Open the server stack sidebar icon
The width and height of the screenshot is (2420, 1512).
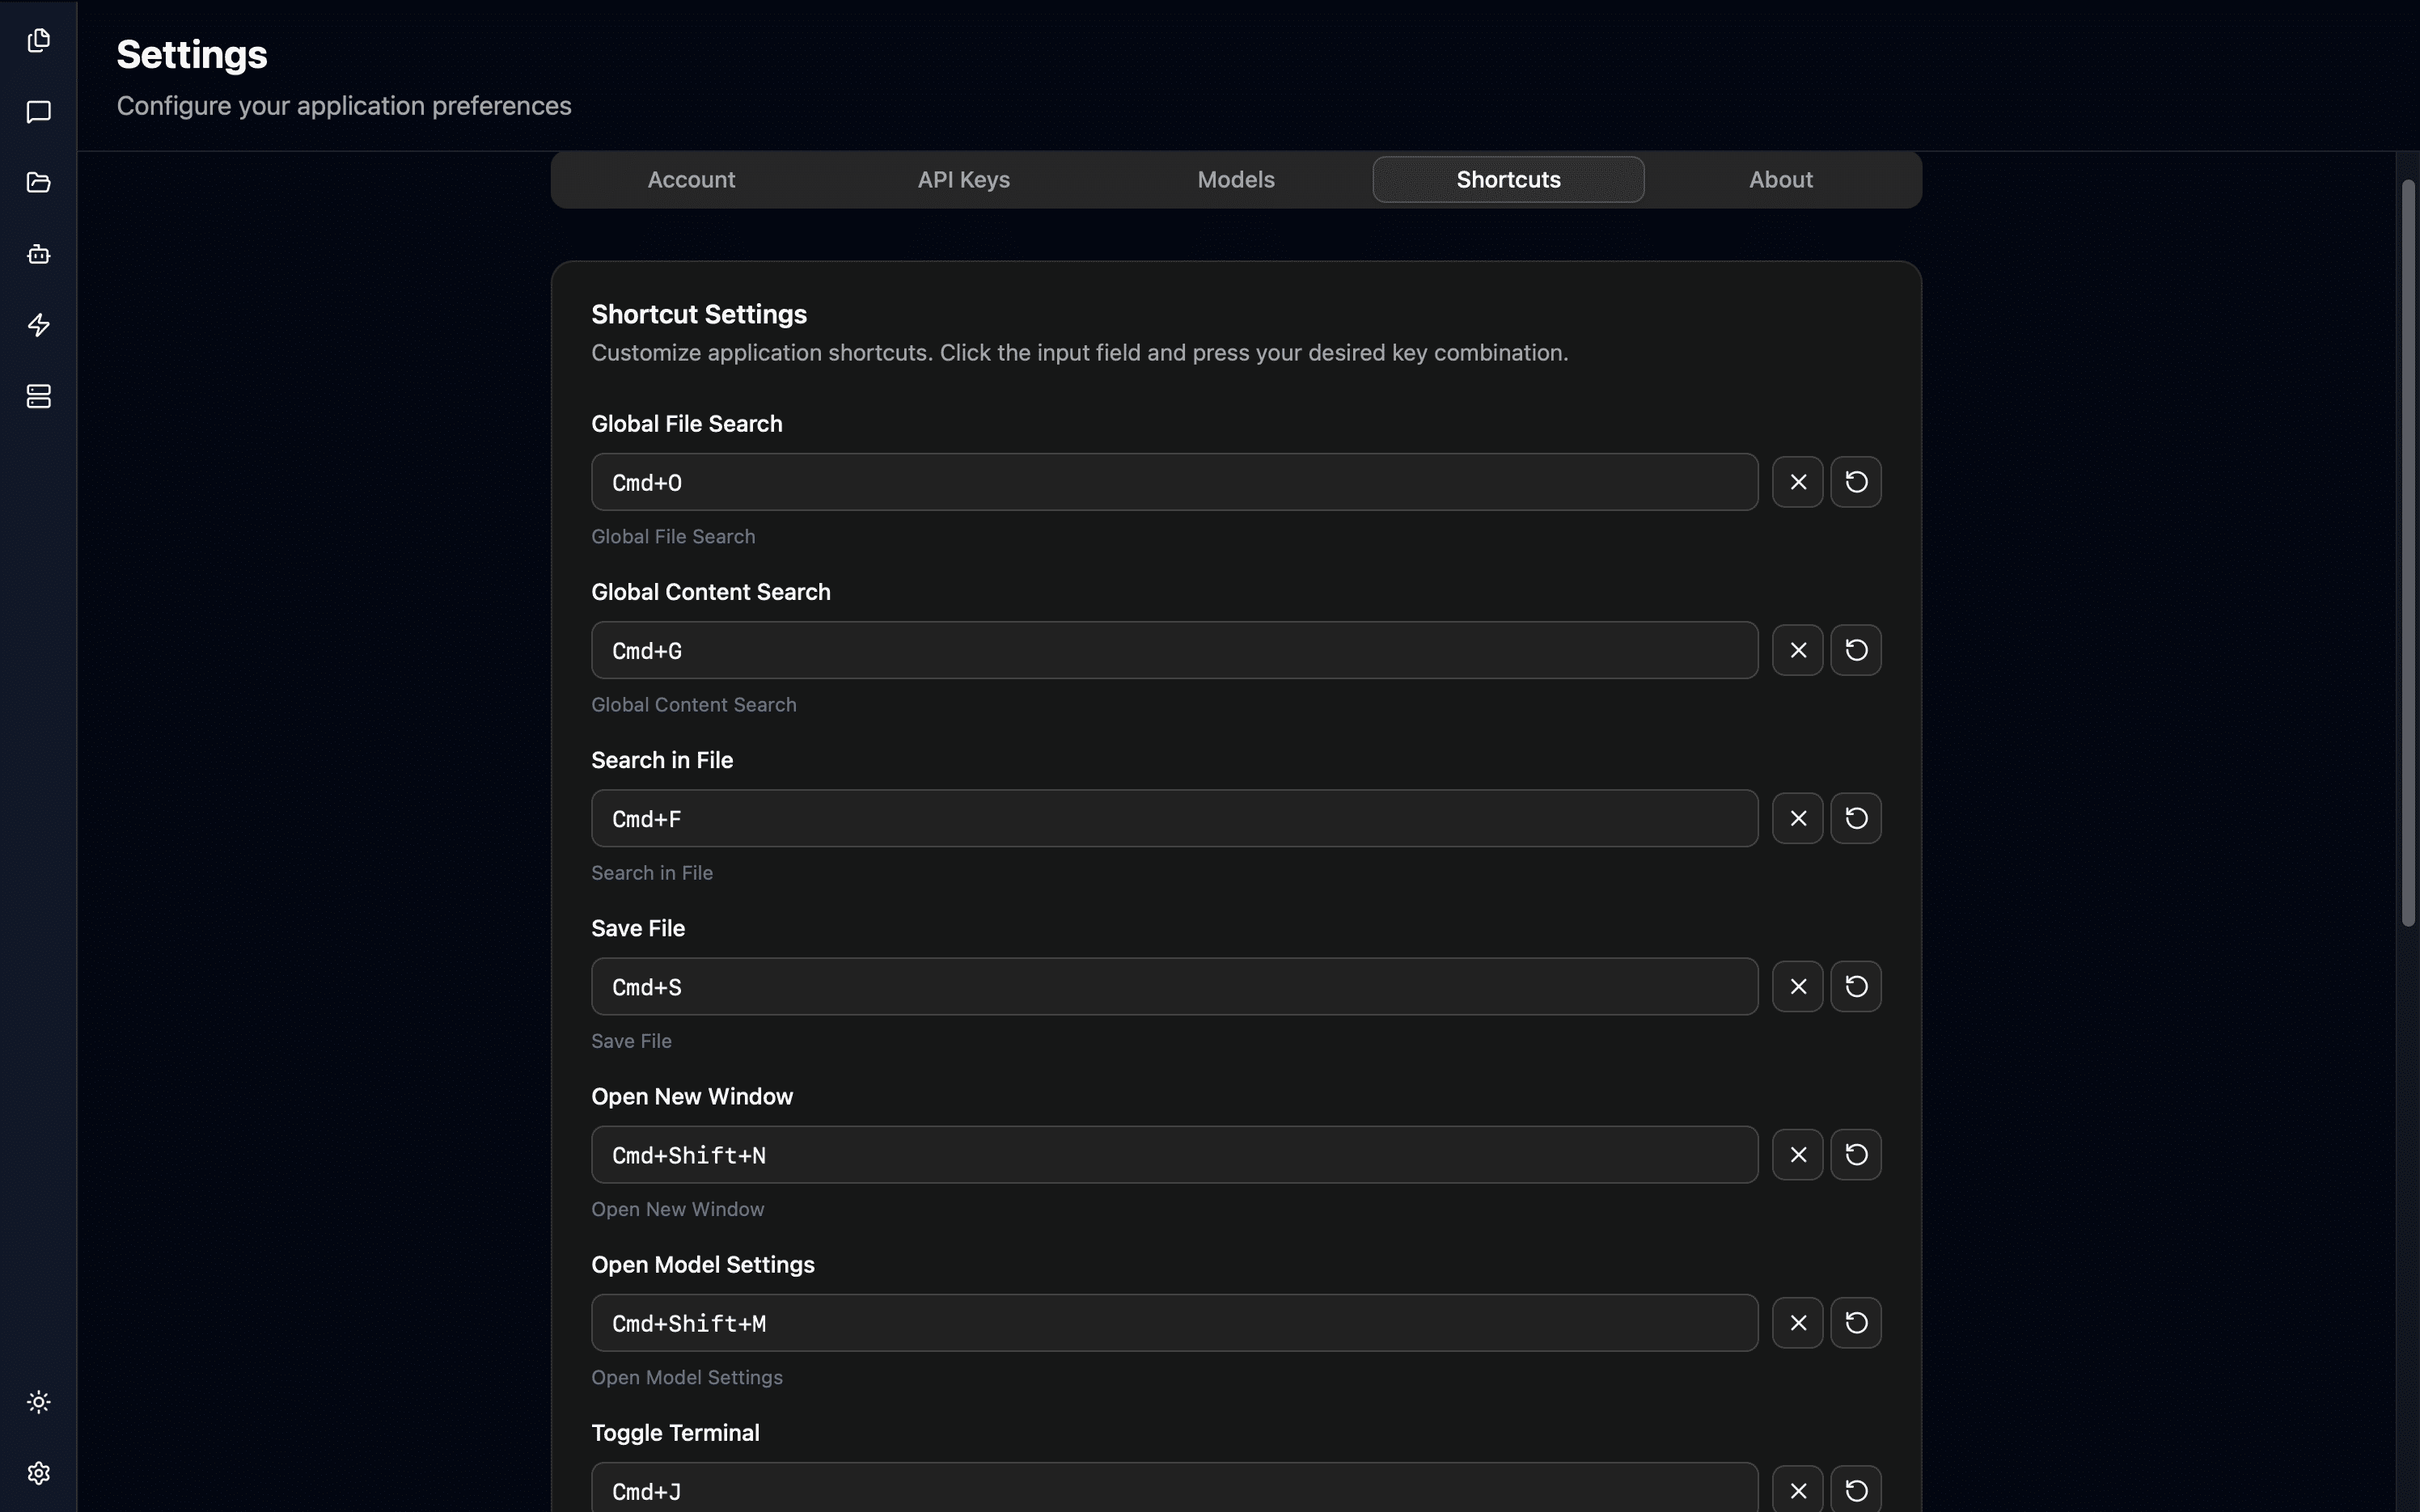coord(38,396)
